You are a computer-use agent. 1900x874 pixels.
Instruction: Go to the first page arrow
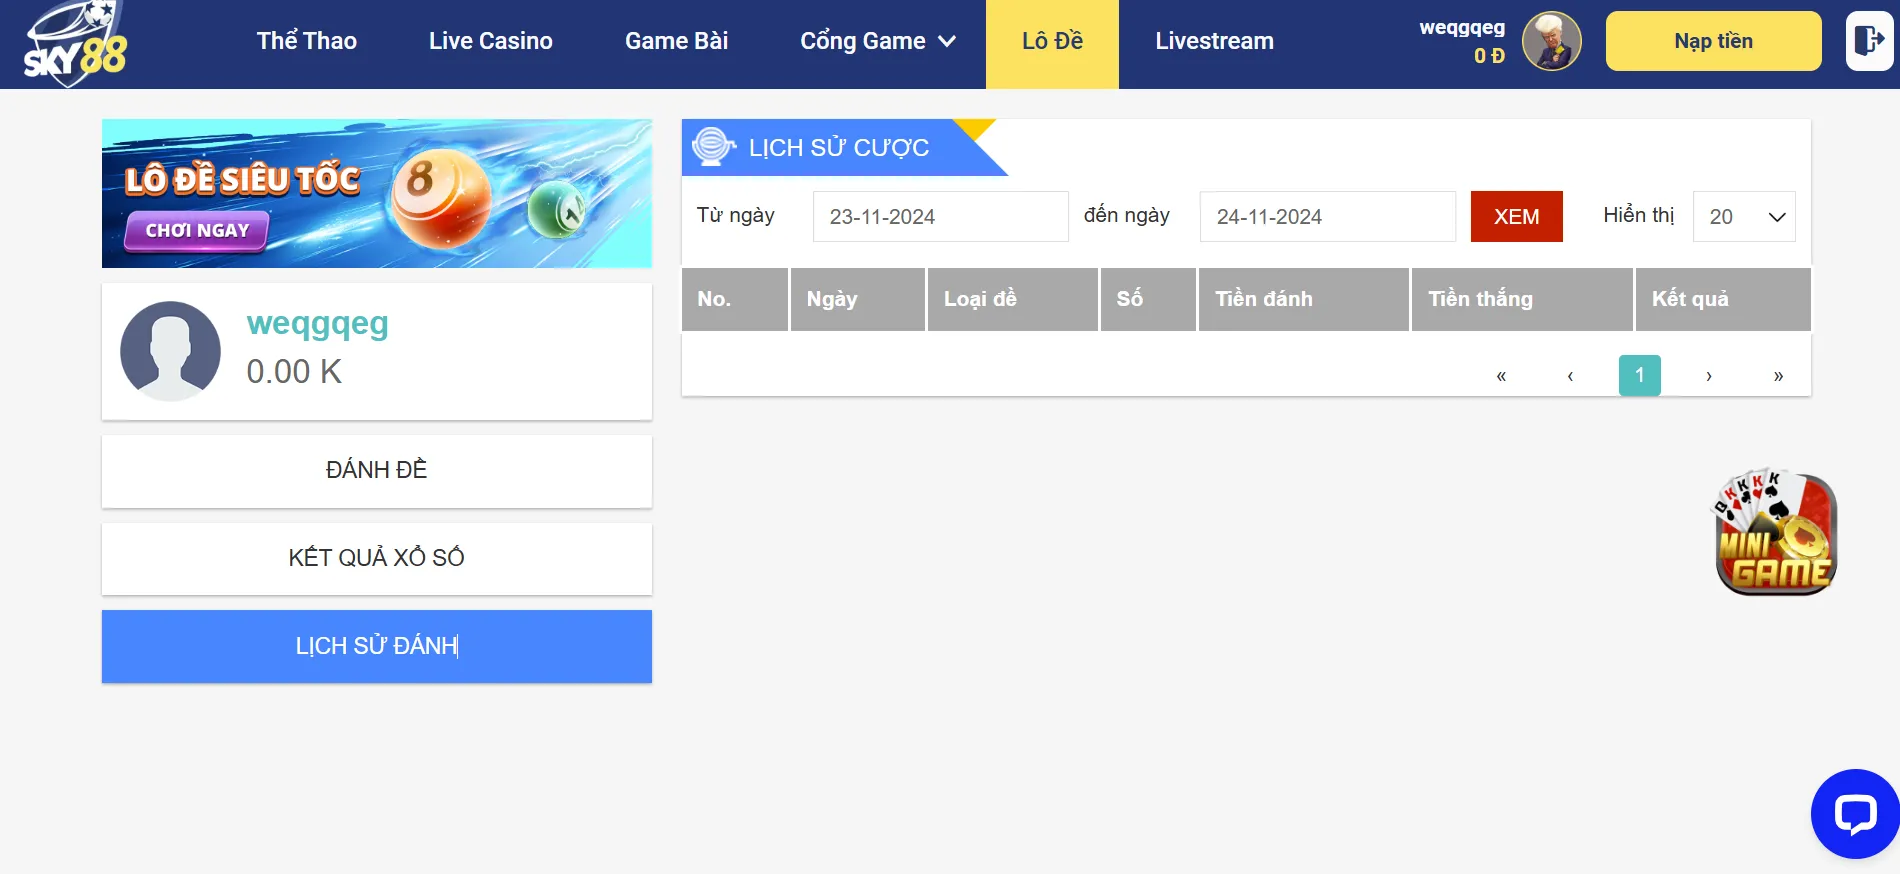coord(1500,376)
